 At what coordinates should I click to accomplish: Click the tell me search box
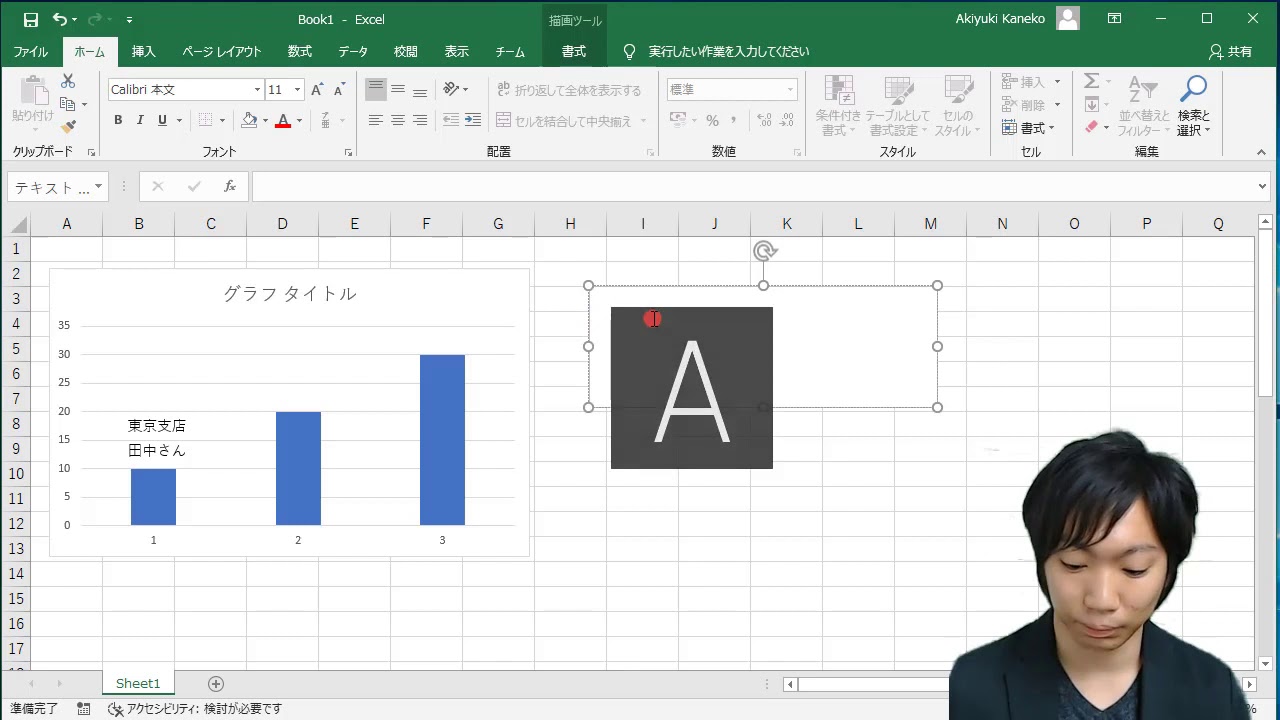[729, 52]
